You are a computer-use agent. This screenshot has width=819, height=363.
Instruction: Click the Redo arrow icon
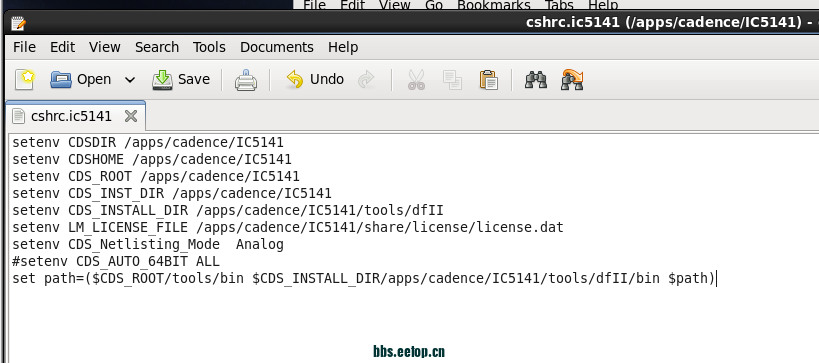tap(366, 80)
